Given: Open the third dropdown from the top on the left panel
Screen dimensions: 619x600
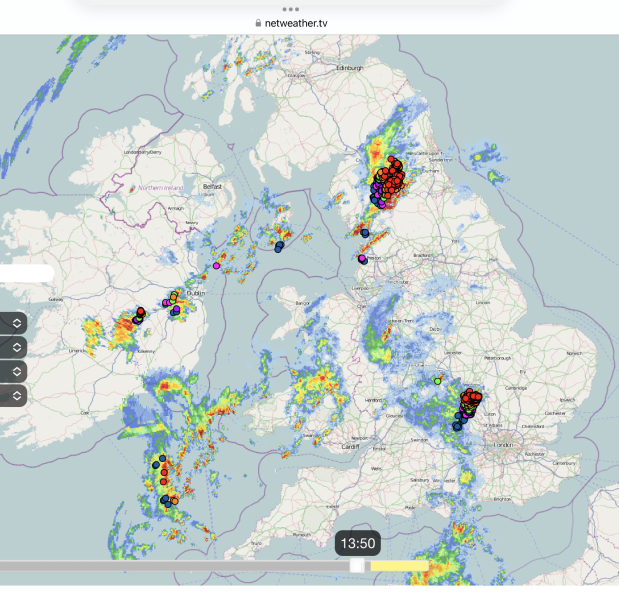Looking at the screenshot, I should 13,371.
